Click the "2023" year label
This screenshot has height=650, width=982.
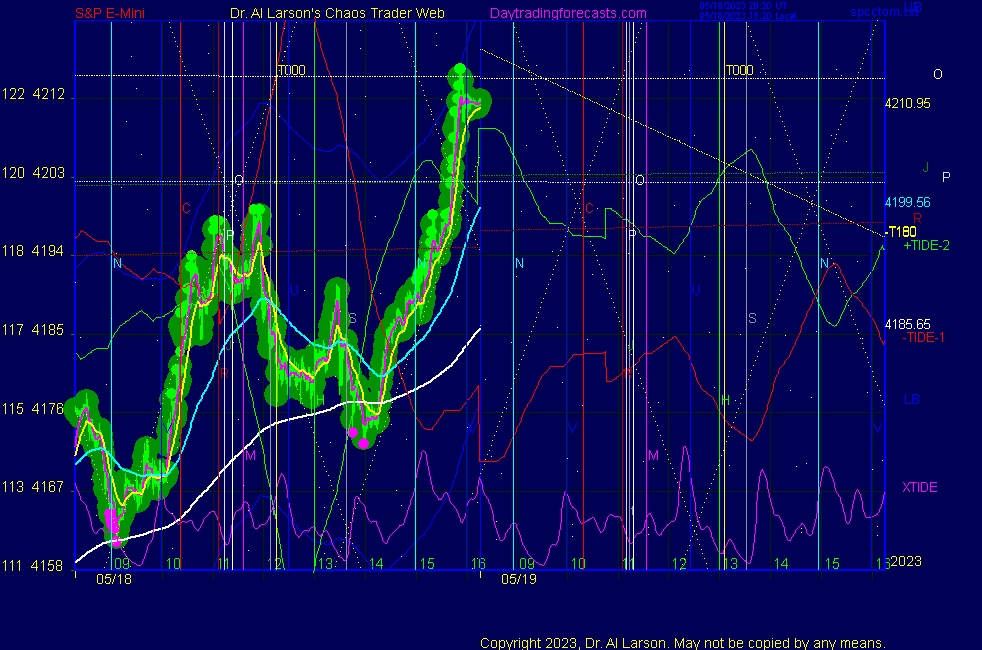coord(906,561)
